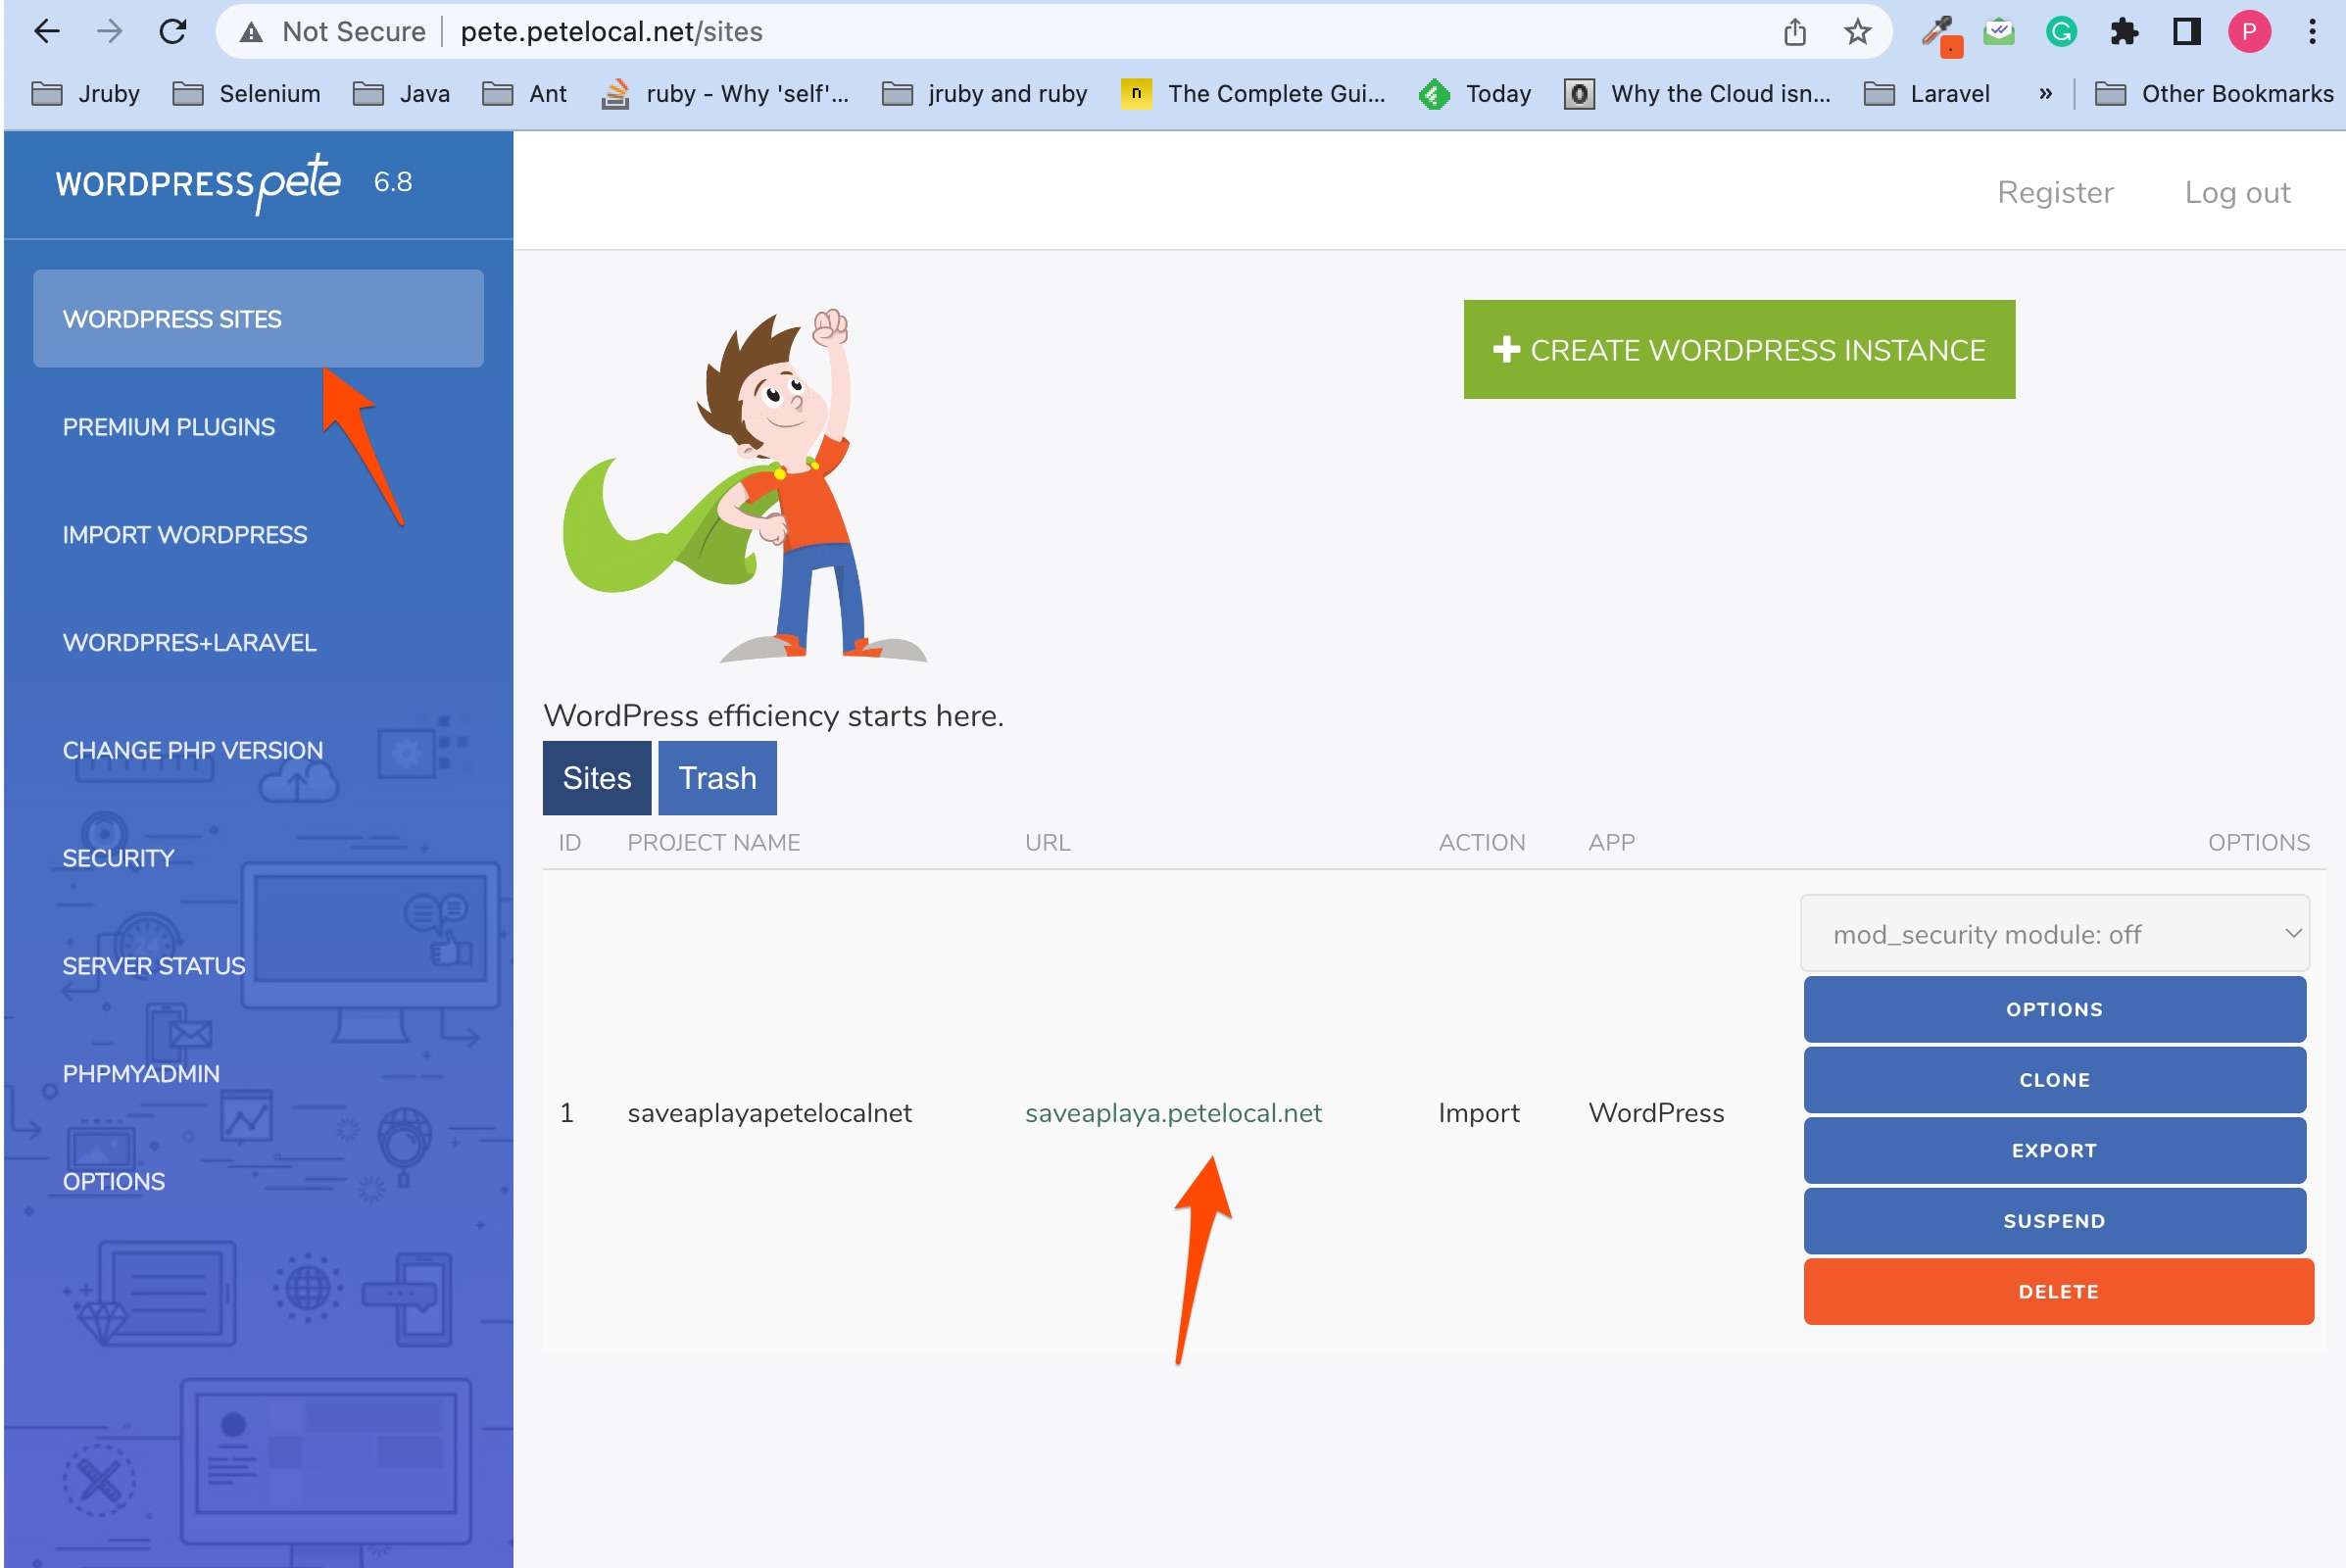This screenshot has height=1568, width=2346.
Task: Expand hidden bookmarks chevron
Action: point(2045,94)
